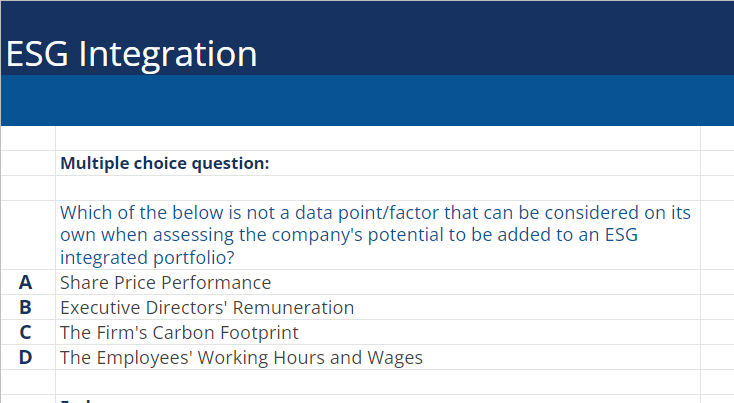
Task: Choose 'The Firm's Carbon Footprint' answer
Action: click(179, 332)
